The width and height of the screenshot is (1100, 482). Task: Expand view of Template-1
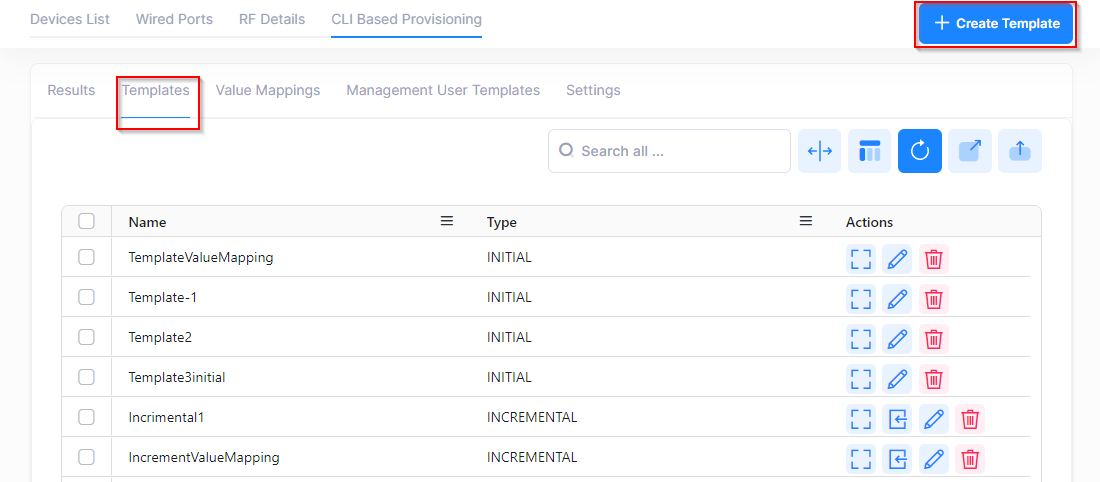click(x=861, y=300)
